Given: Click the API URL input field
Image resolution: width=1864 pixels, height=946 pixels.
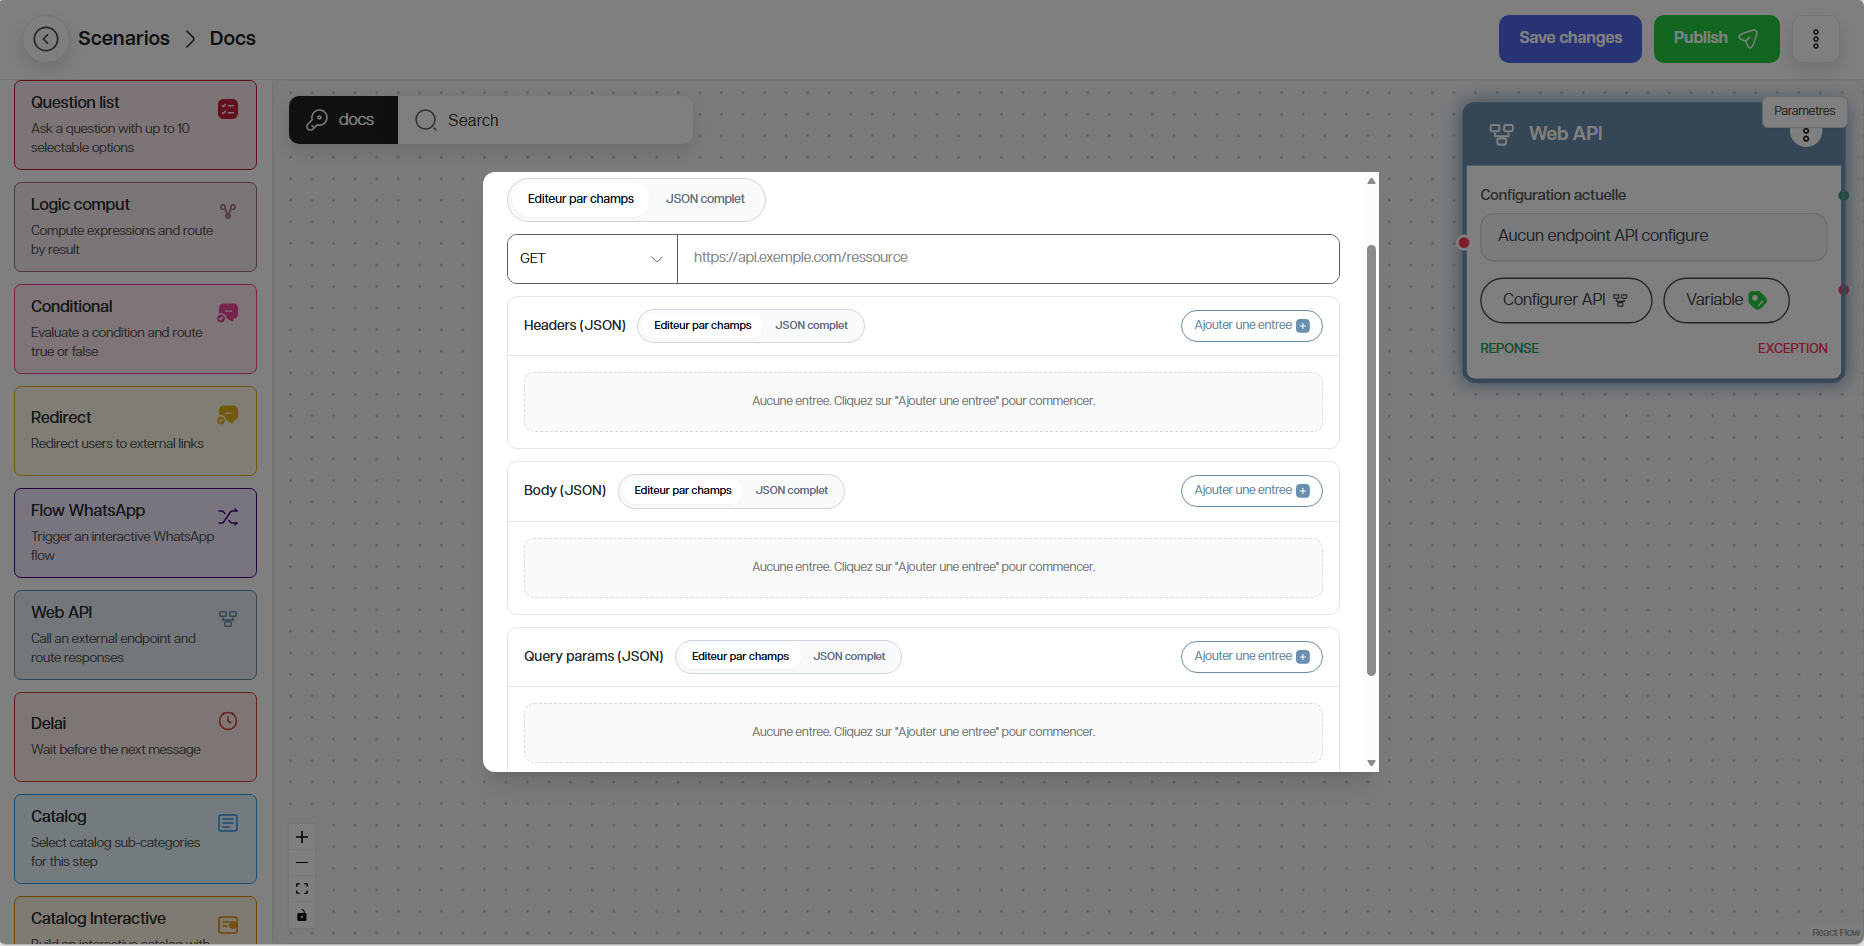Looking at the screenshot, I should pos(1007,258).
